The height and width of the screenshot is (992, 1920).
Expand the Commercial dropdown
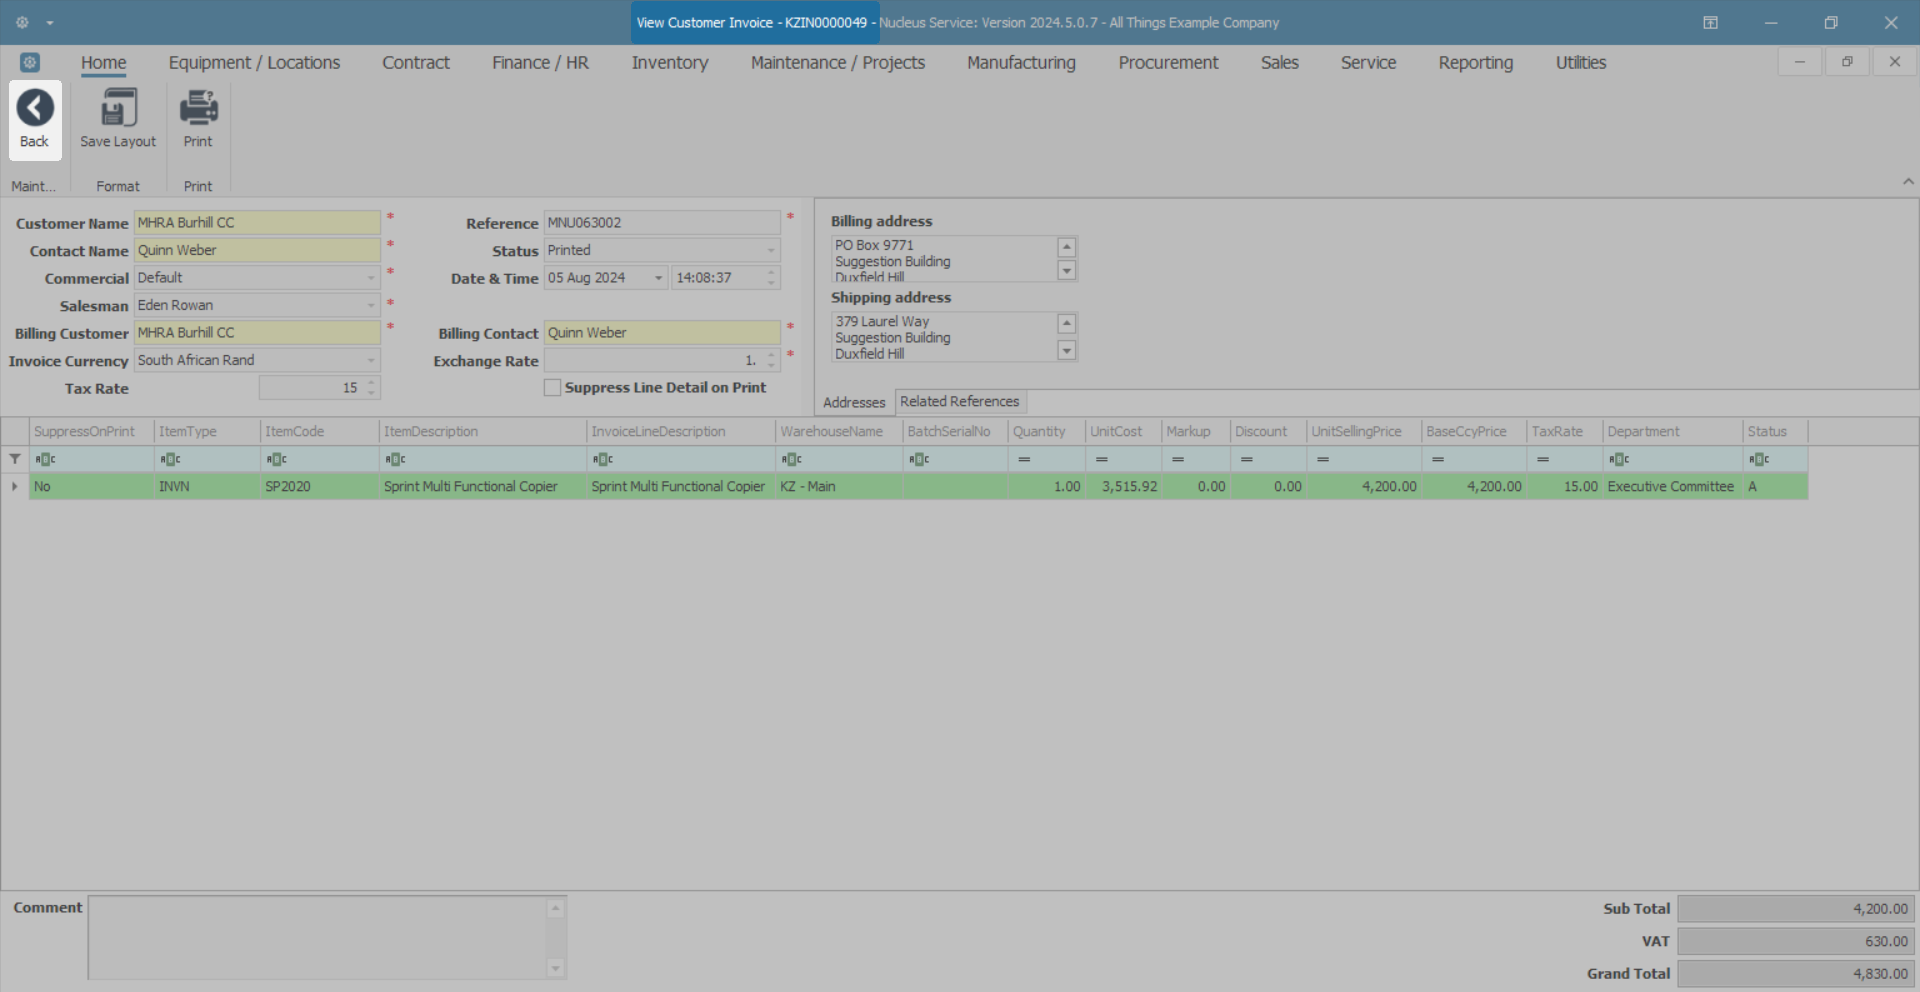tap(371, 278)
